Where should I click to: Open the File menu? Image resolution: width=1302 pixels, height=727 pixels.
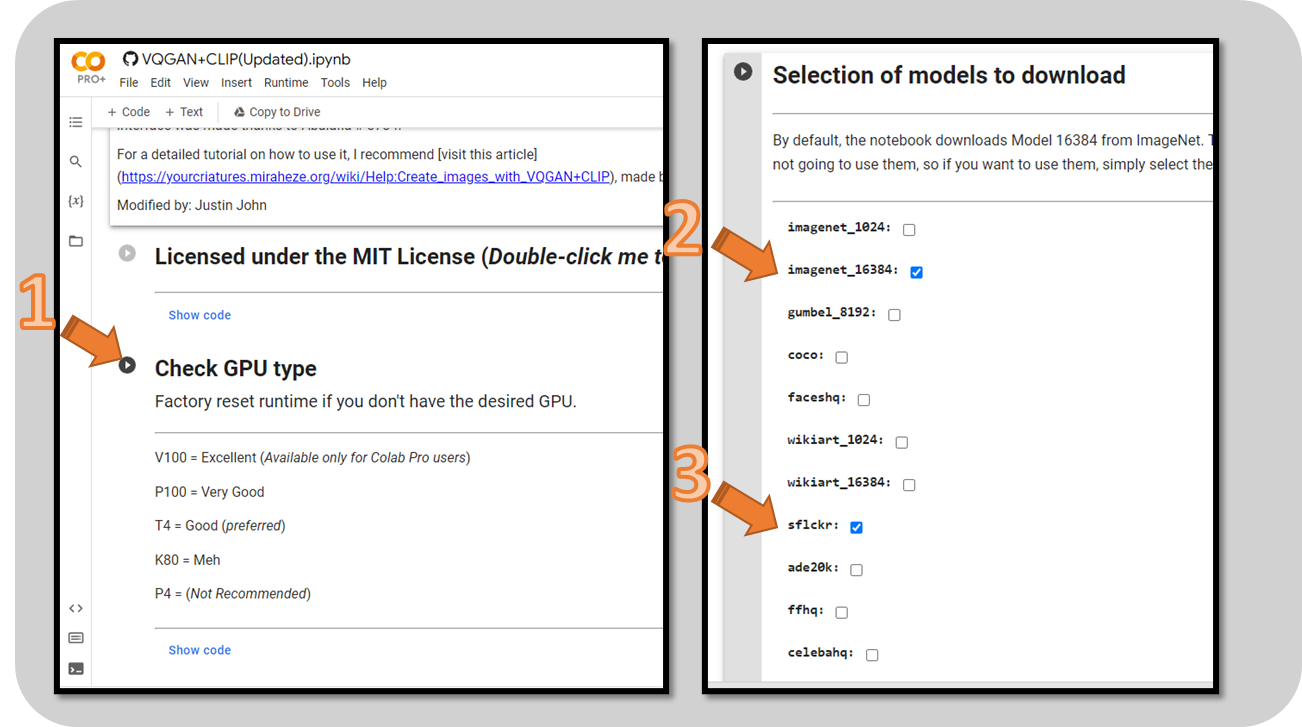pos(129,83)
